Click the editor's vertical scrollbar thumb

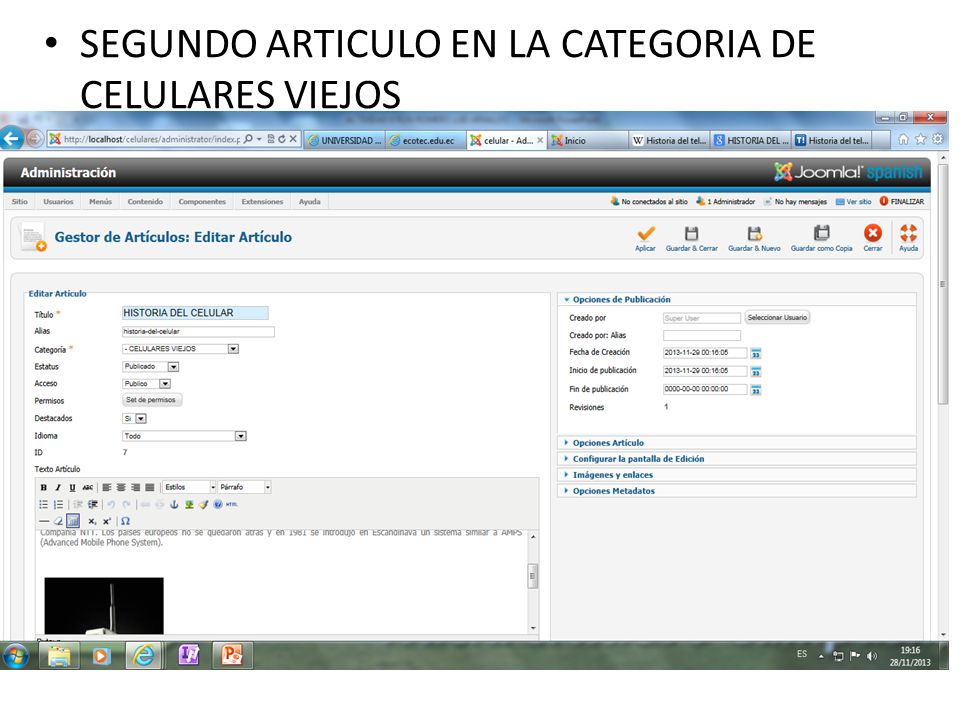point(533,576)
